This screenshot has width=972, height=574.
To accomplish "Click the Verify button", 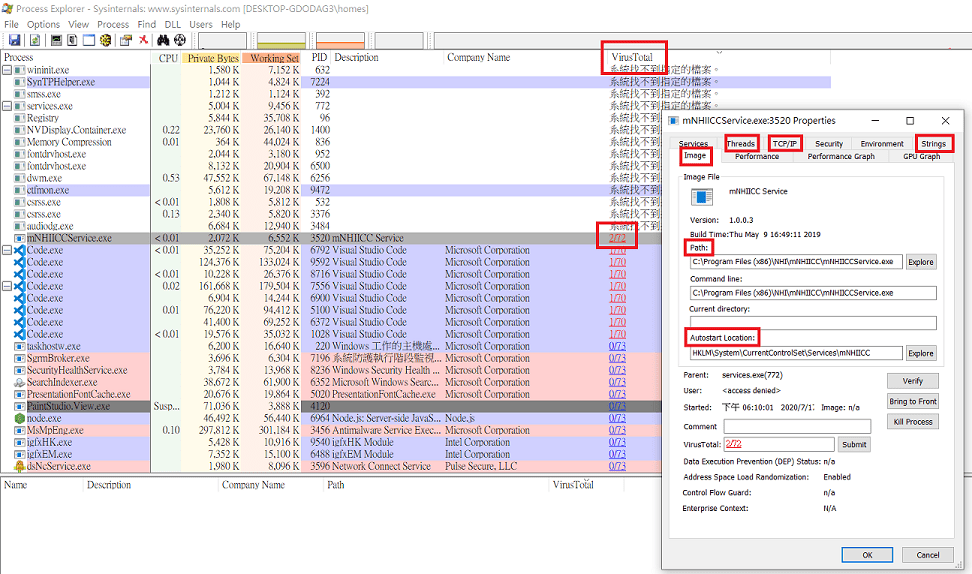I will click(912, 381).
